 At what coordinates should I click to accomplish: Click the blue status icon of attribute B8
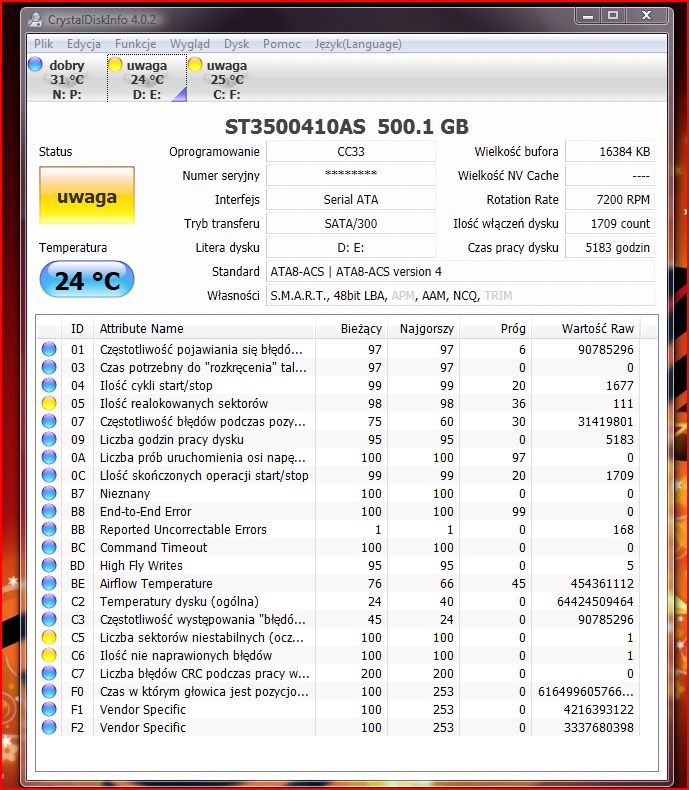tap(49, 511)
